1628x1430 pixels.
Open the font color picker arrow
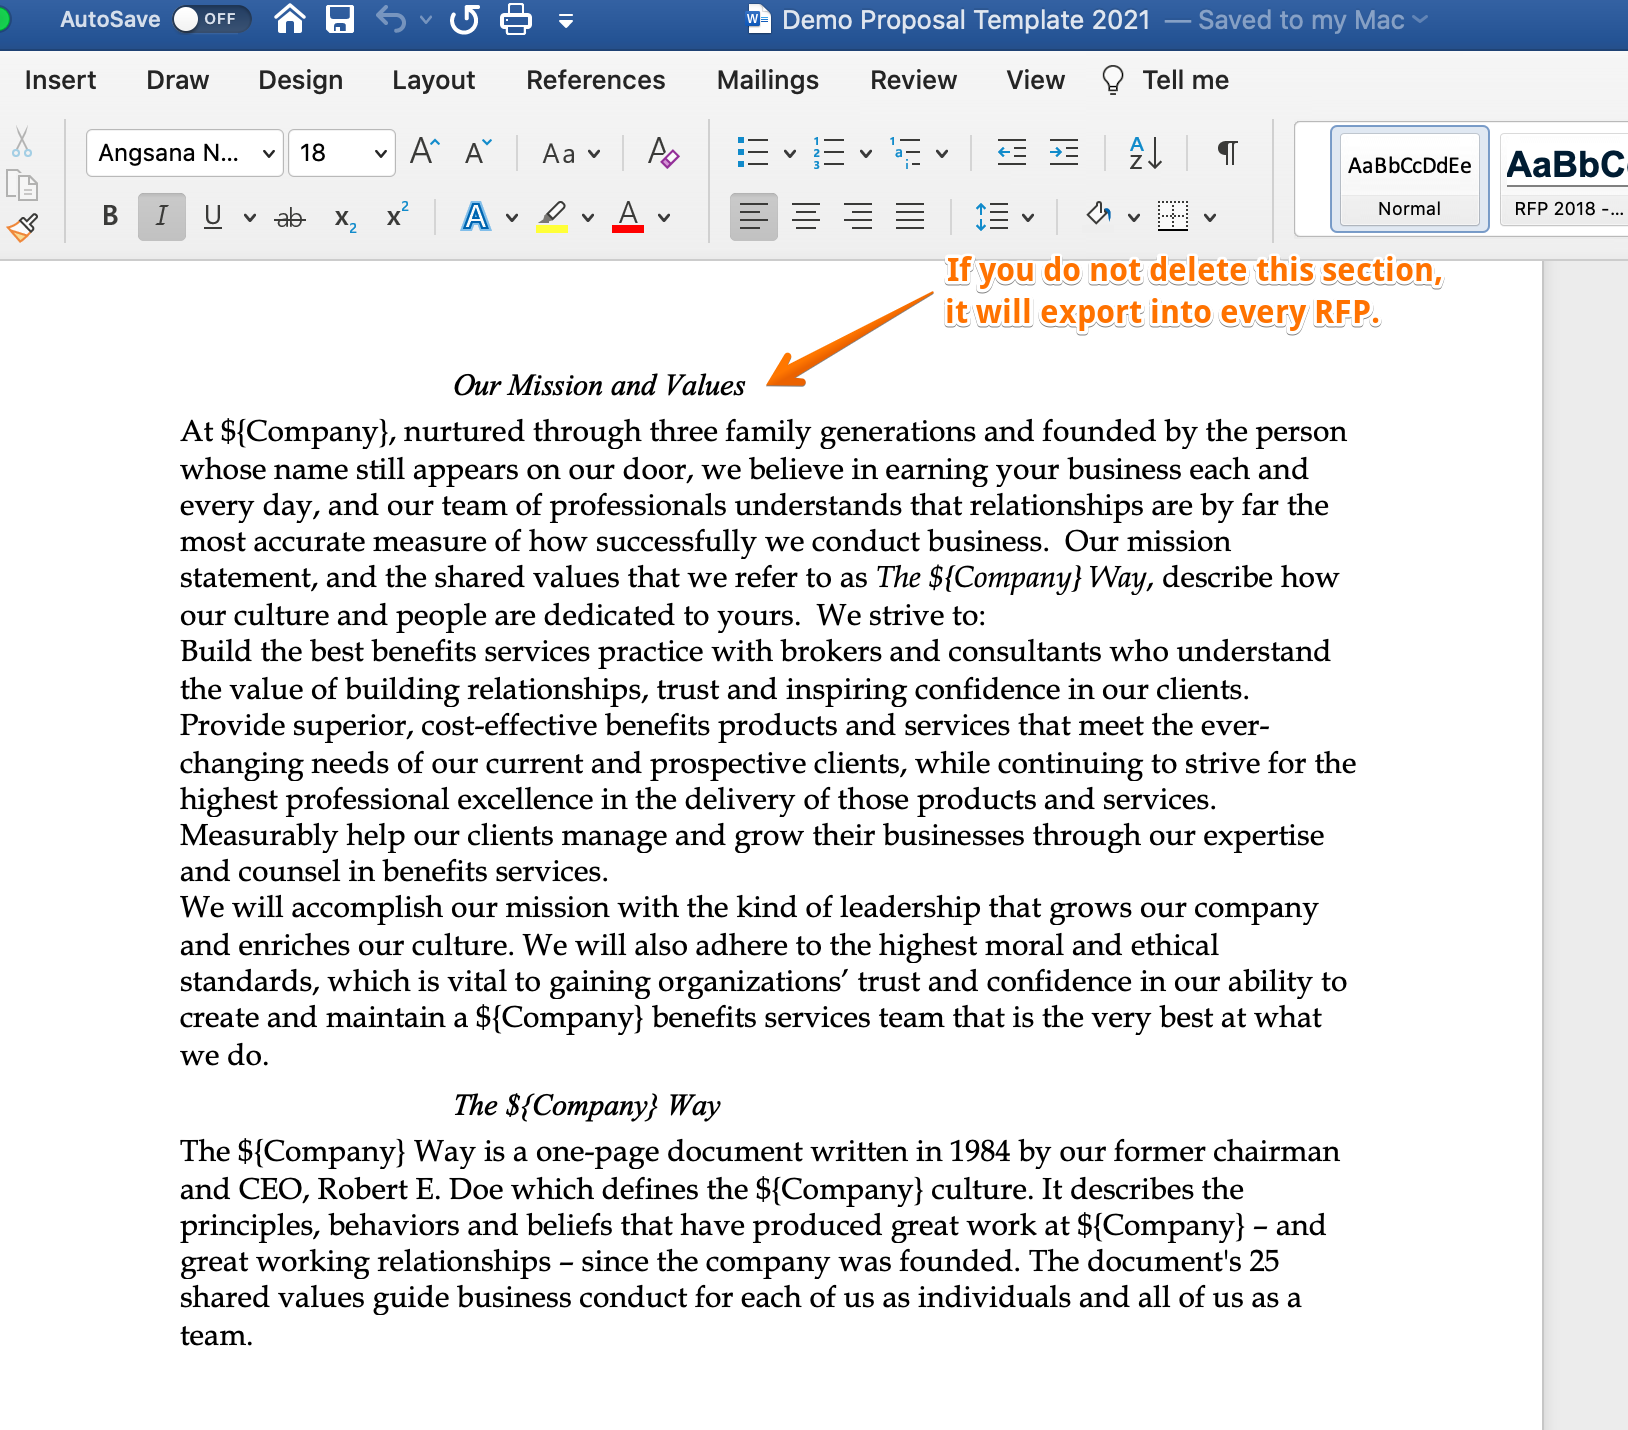(664, 217)
